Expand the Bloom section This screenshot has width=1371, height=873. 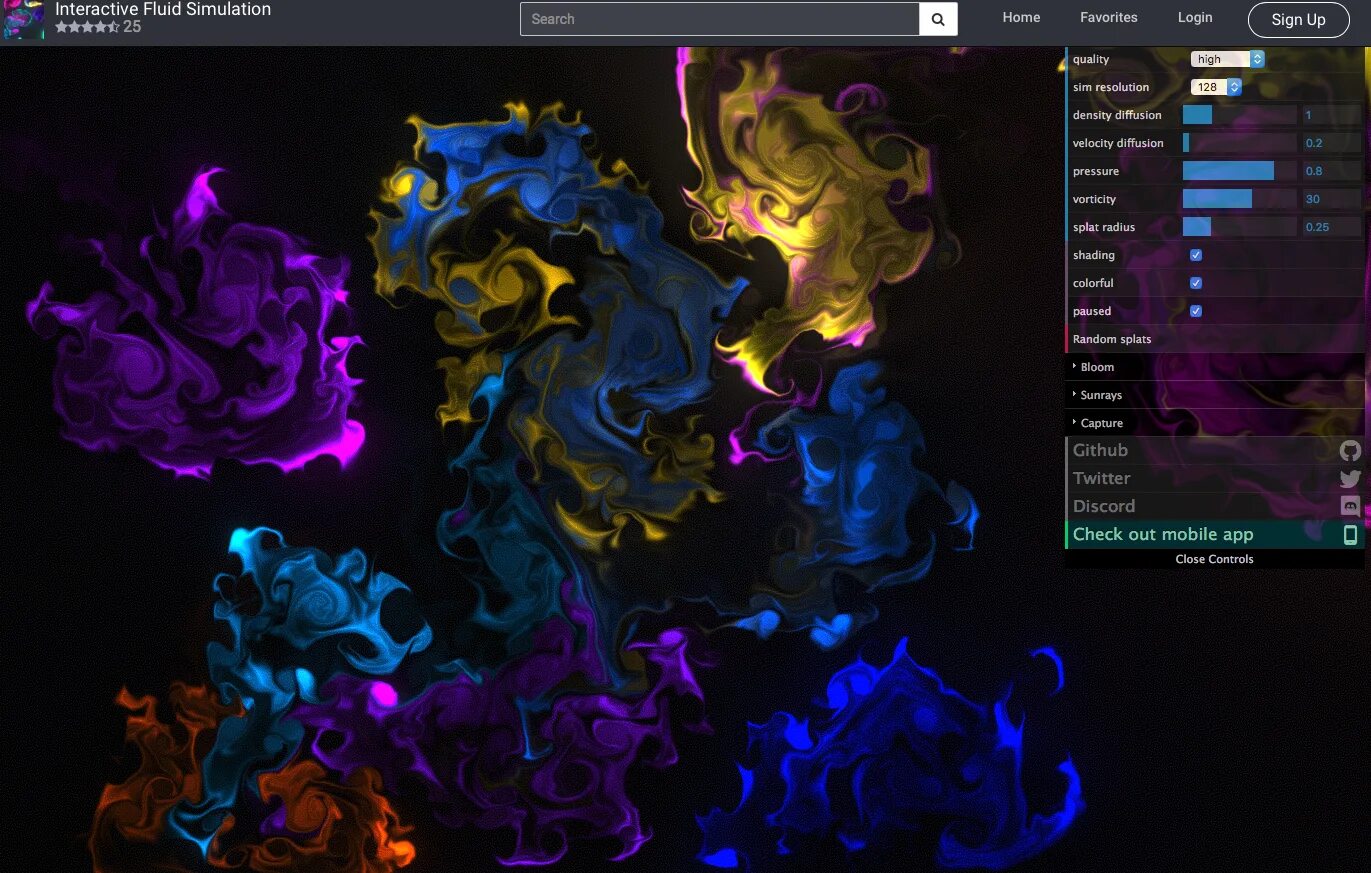(x=1096, y=367)
